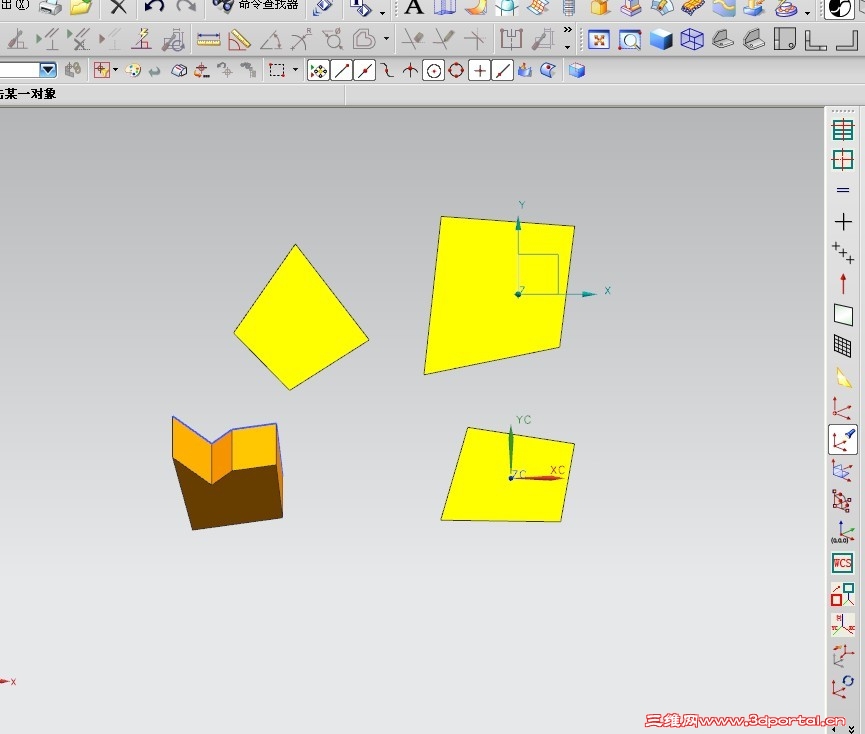Switch to Shaded solid cube display

[660, 40]
